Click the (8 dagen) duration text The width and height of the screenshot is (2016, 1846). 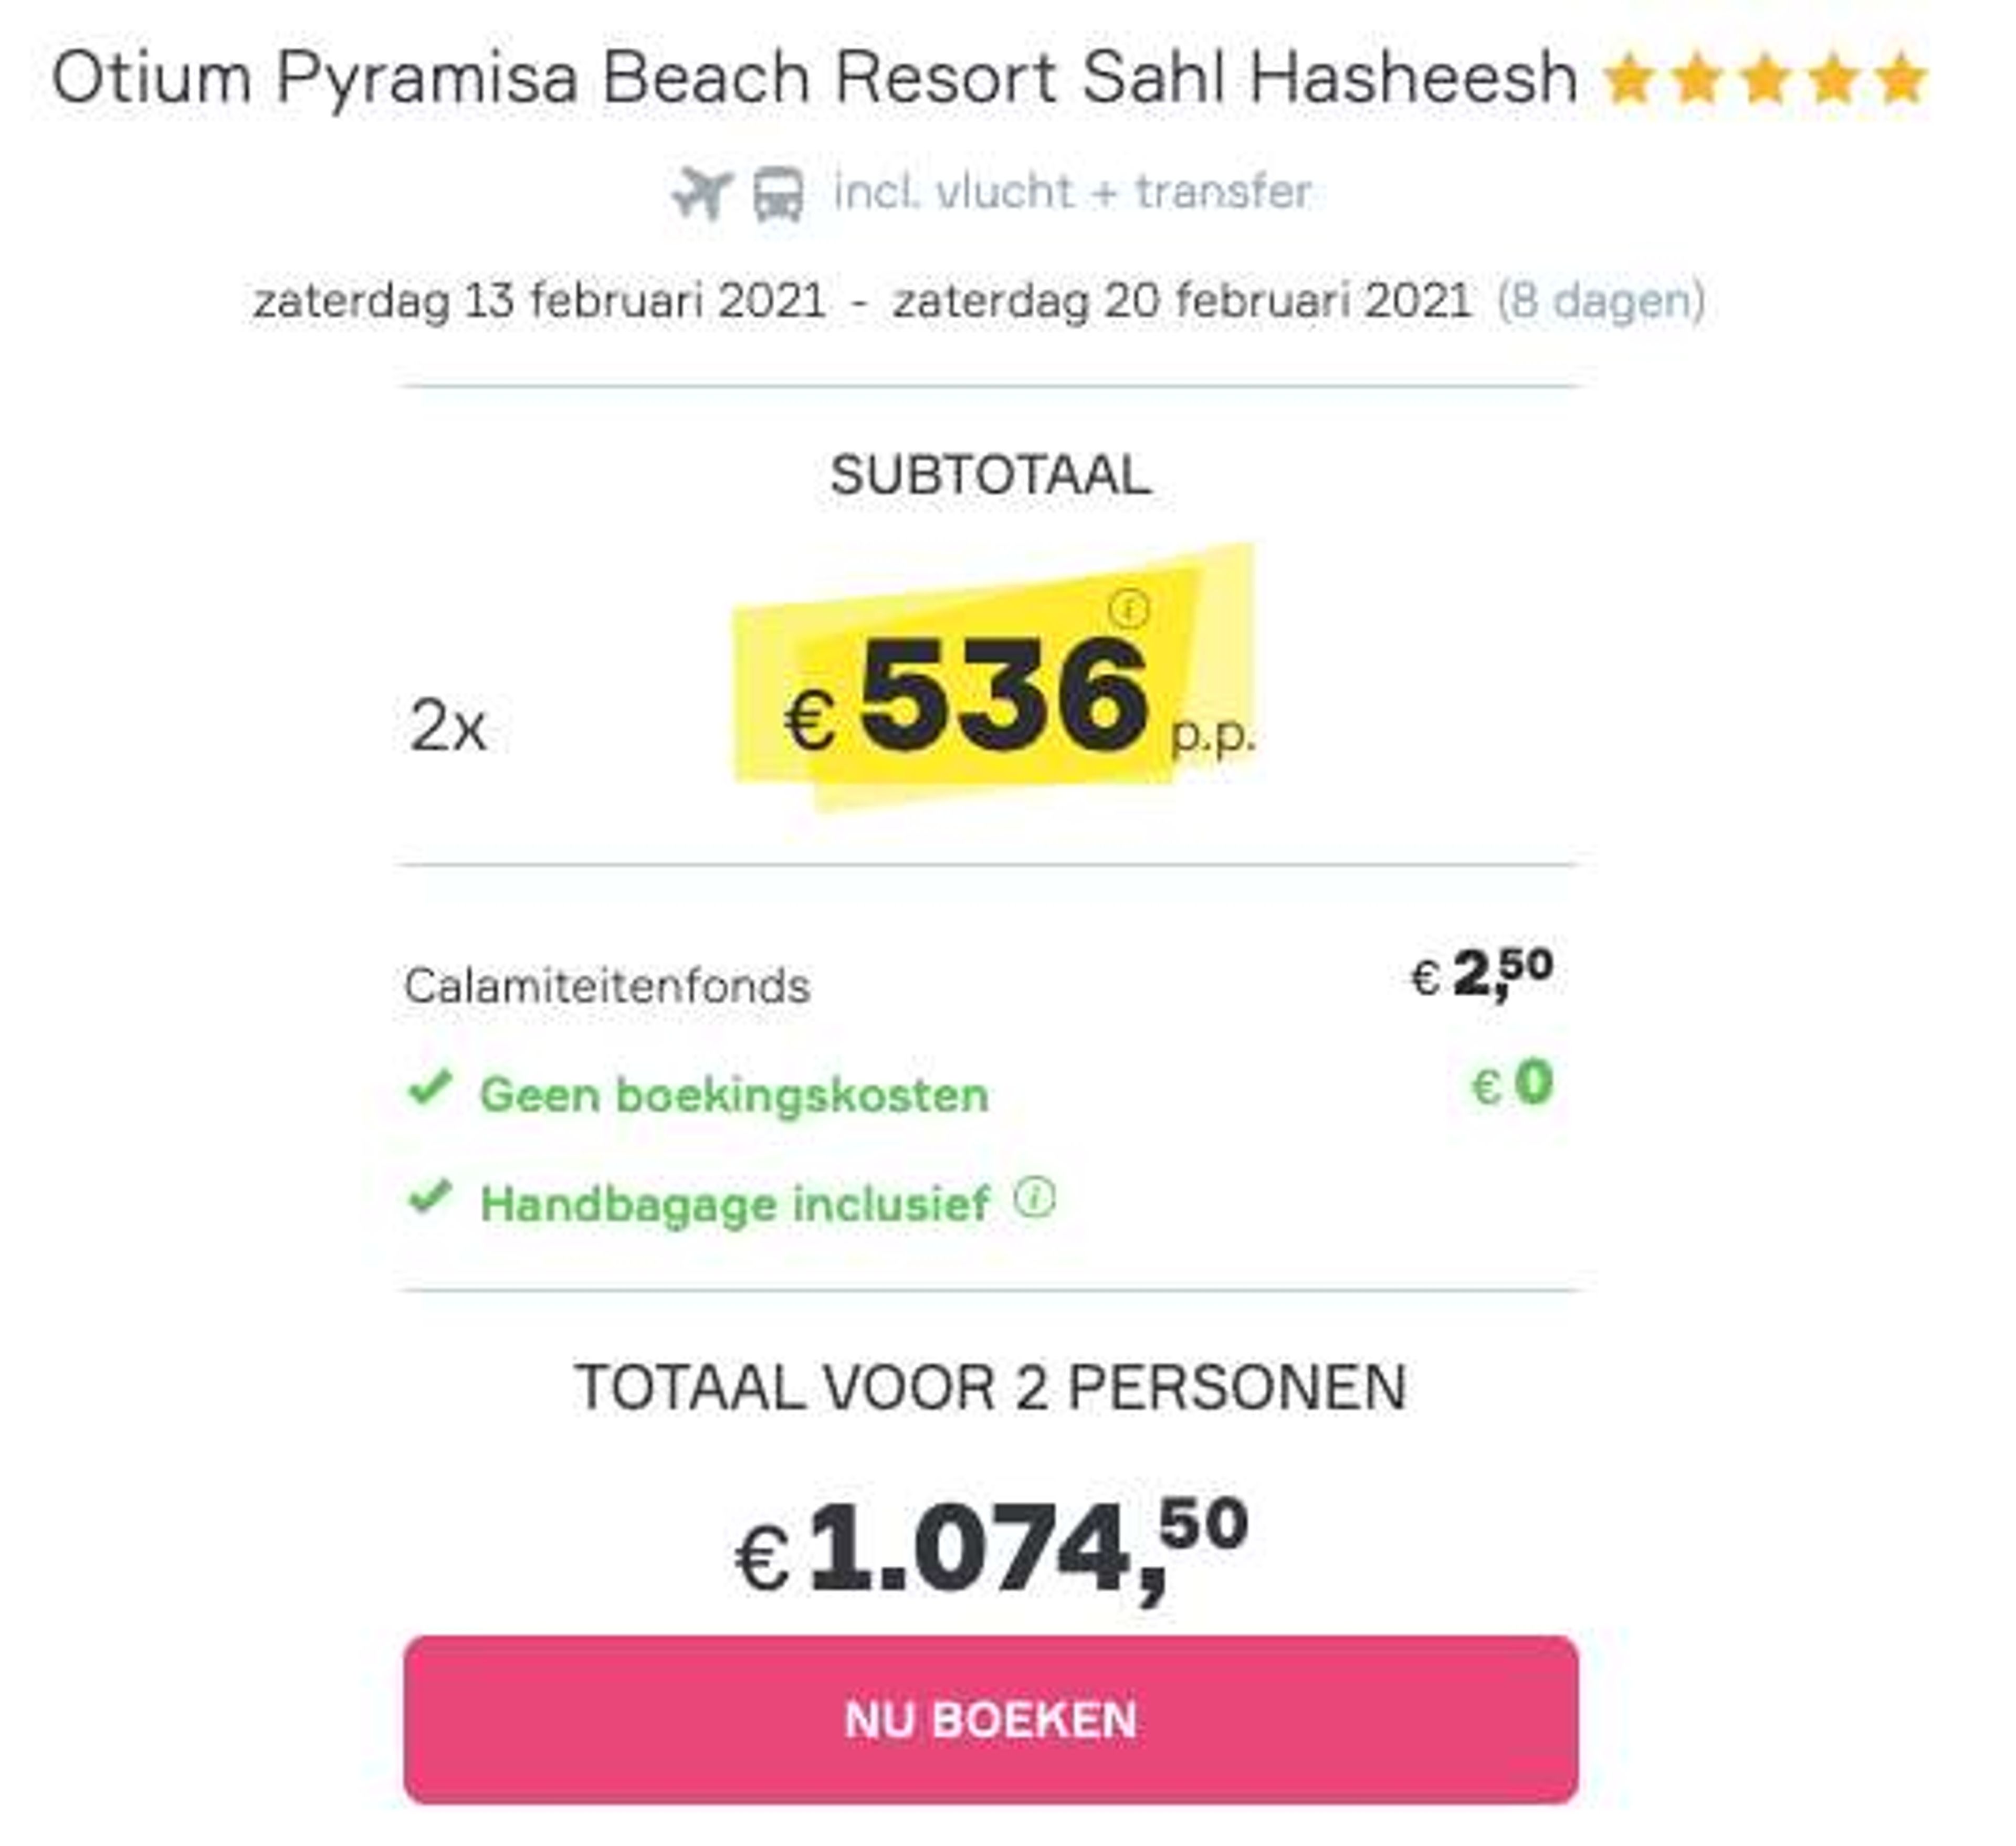(1600, 301)
